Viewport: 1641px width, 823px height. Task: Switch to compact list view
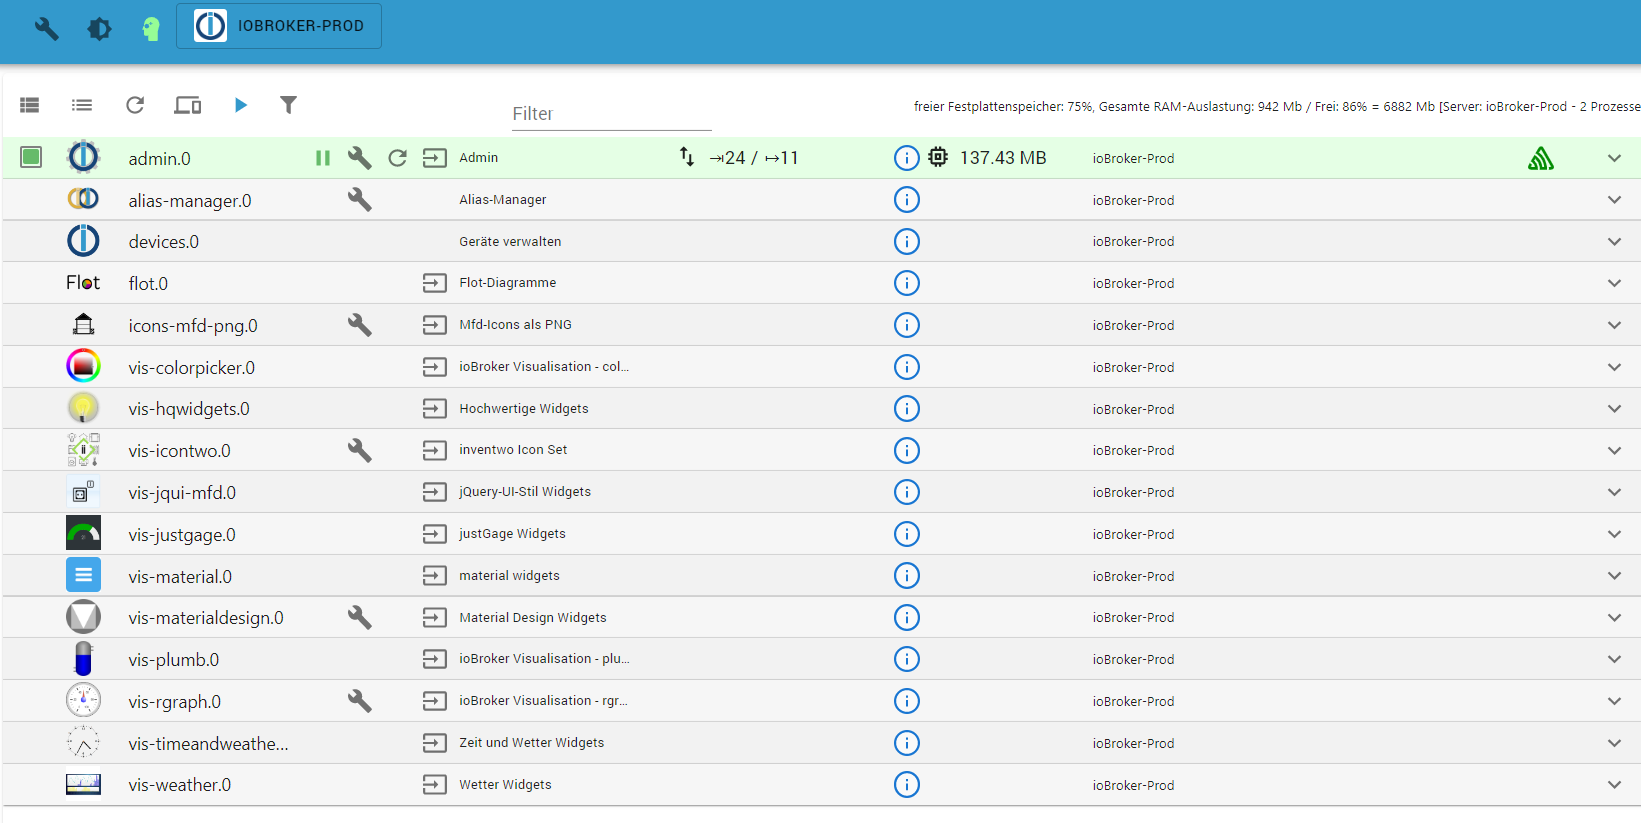coord(82,105)
